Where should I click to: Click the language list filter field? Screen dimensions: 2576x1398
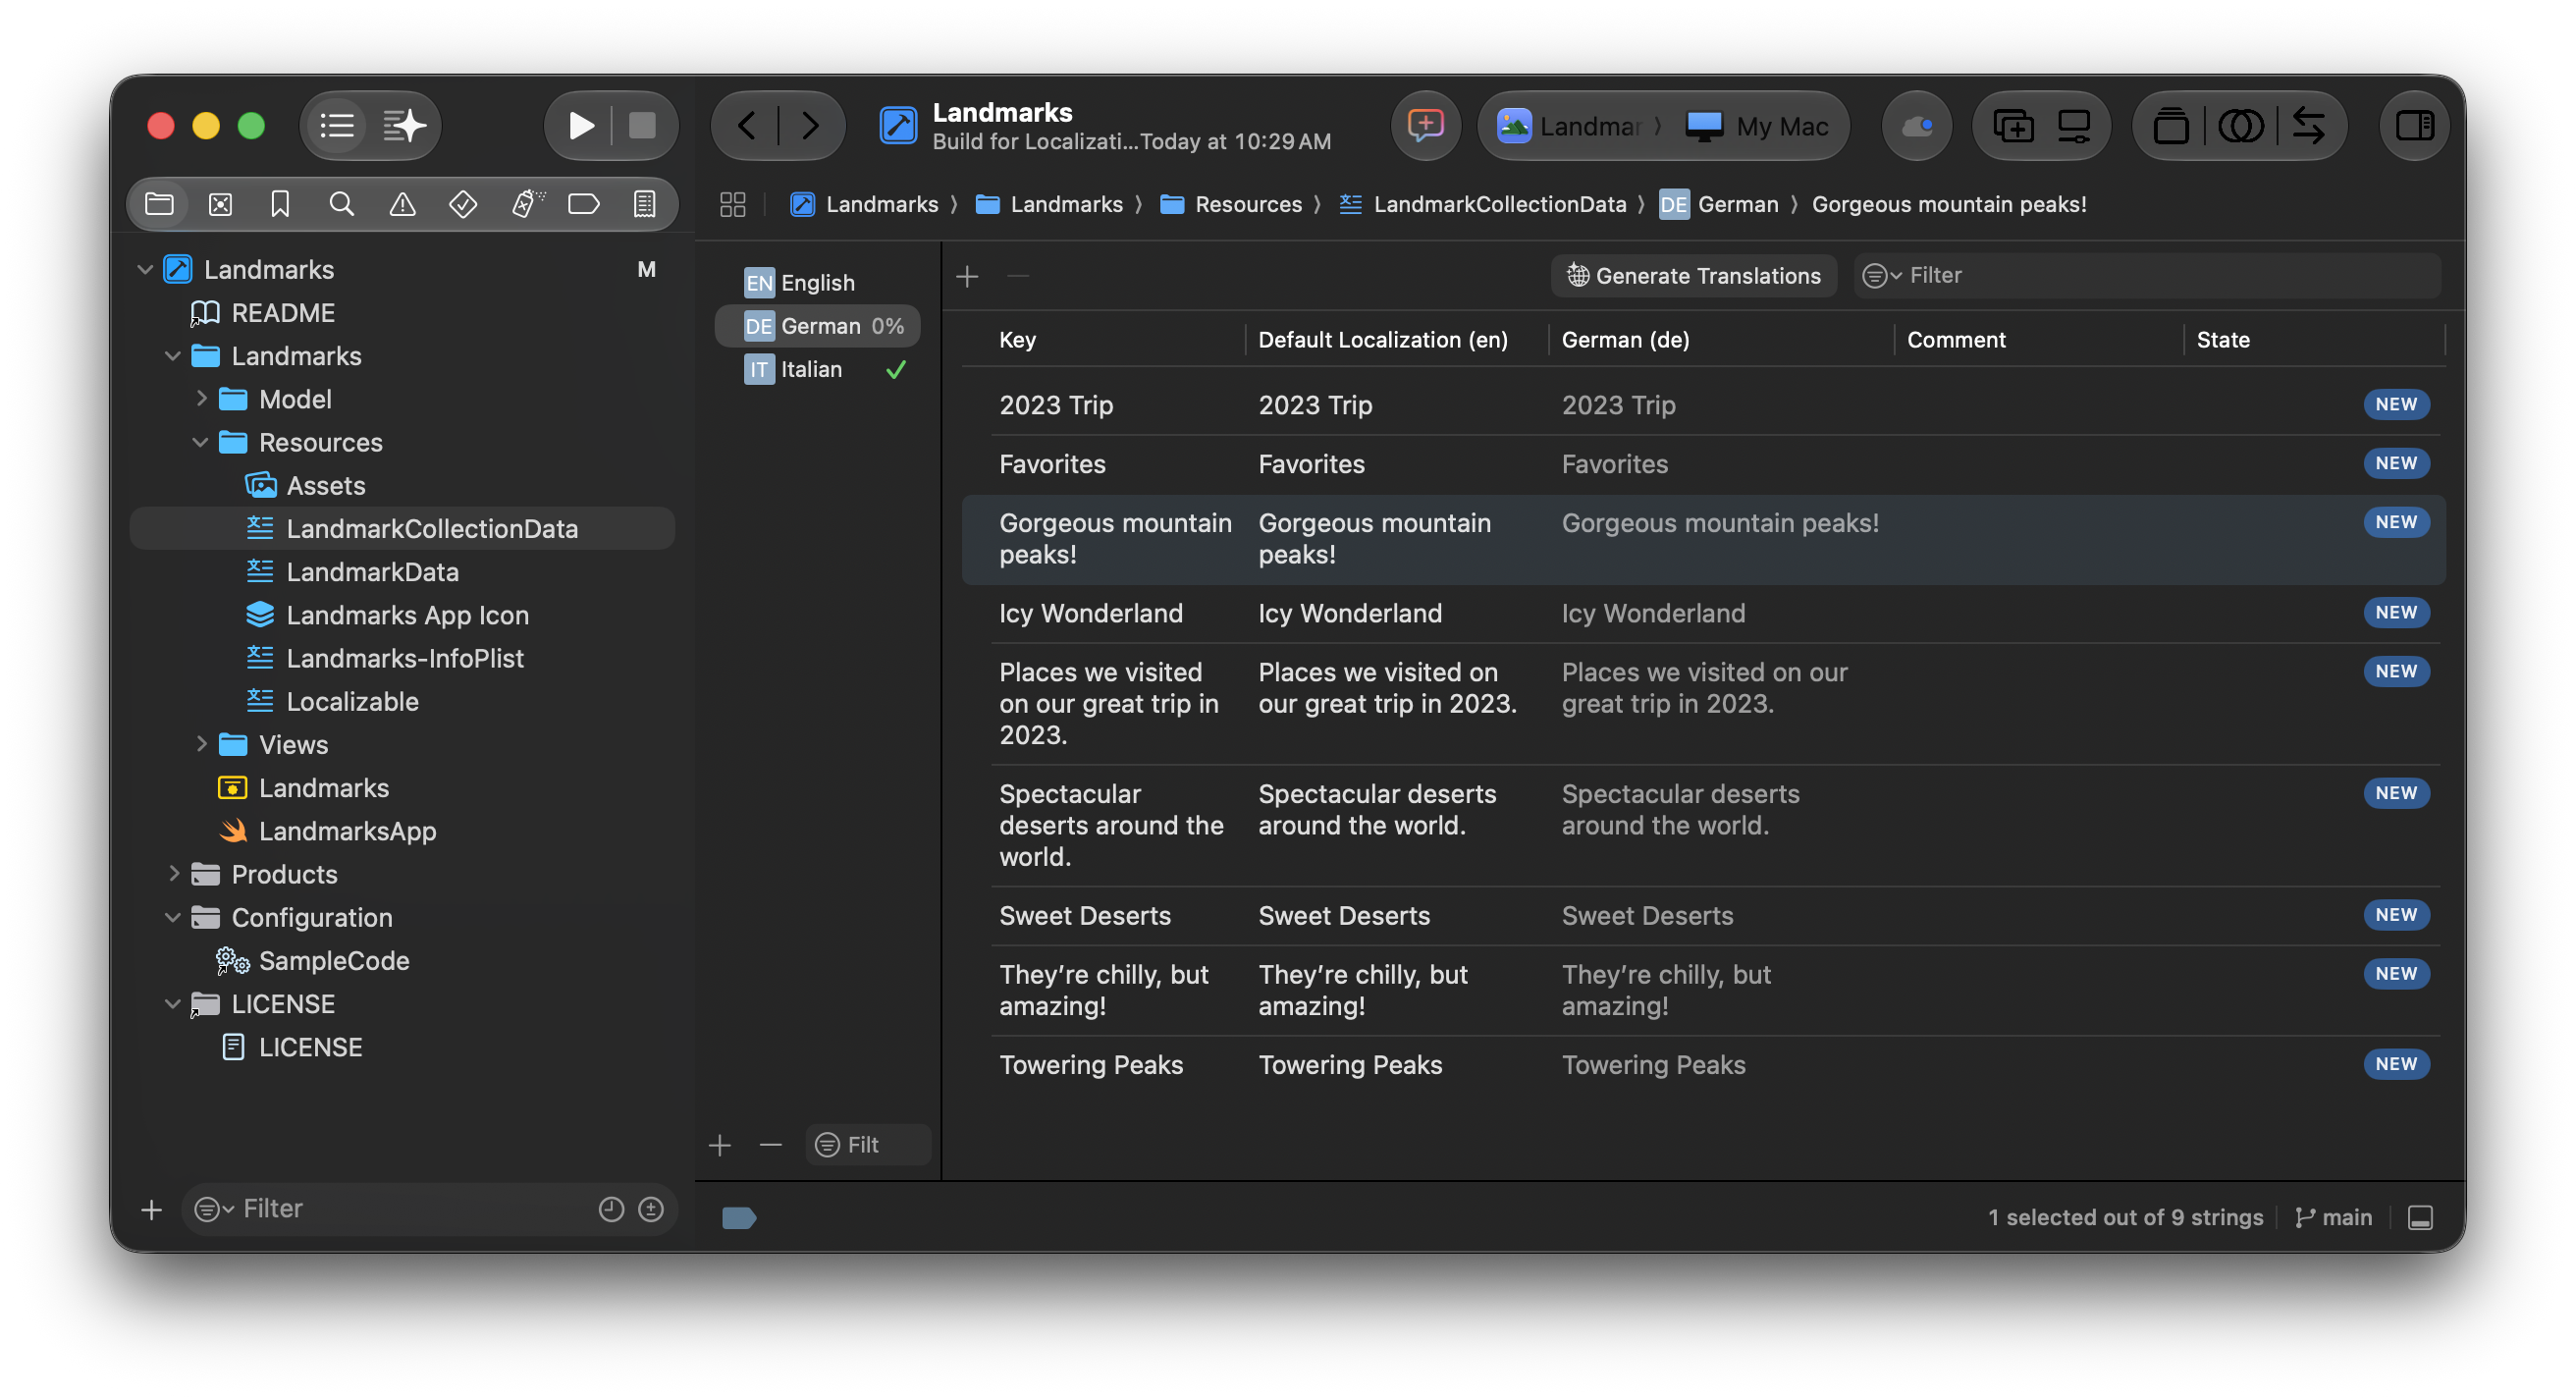click(x=868, y=1144)
